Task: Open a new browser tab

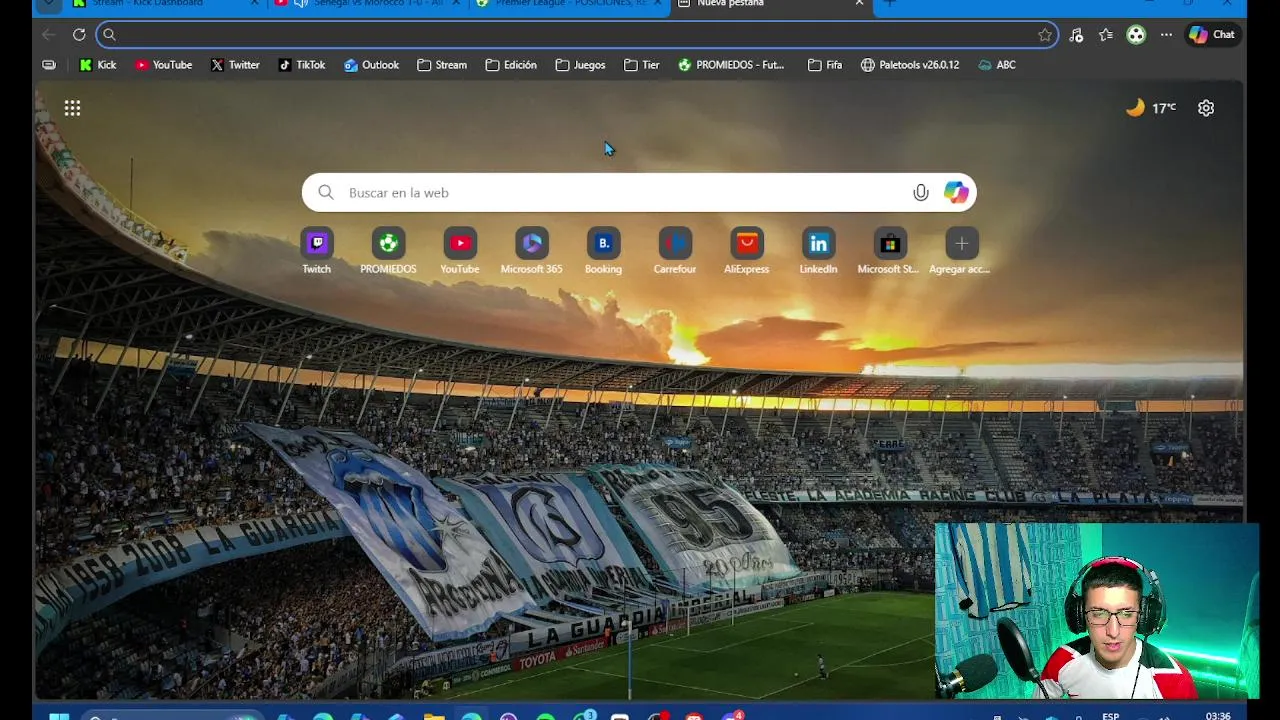Action: coord(889,3)
